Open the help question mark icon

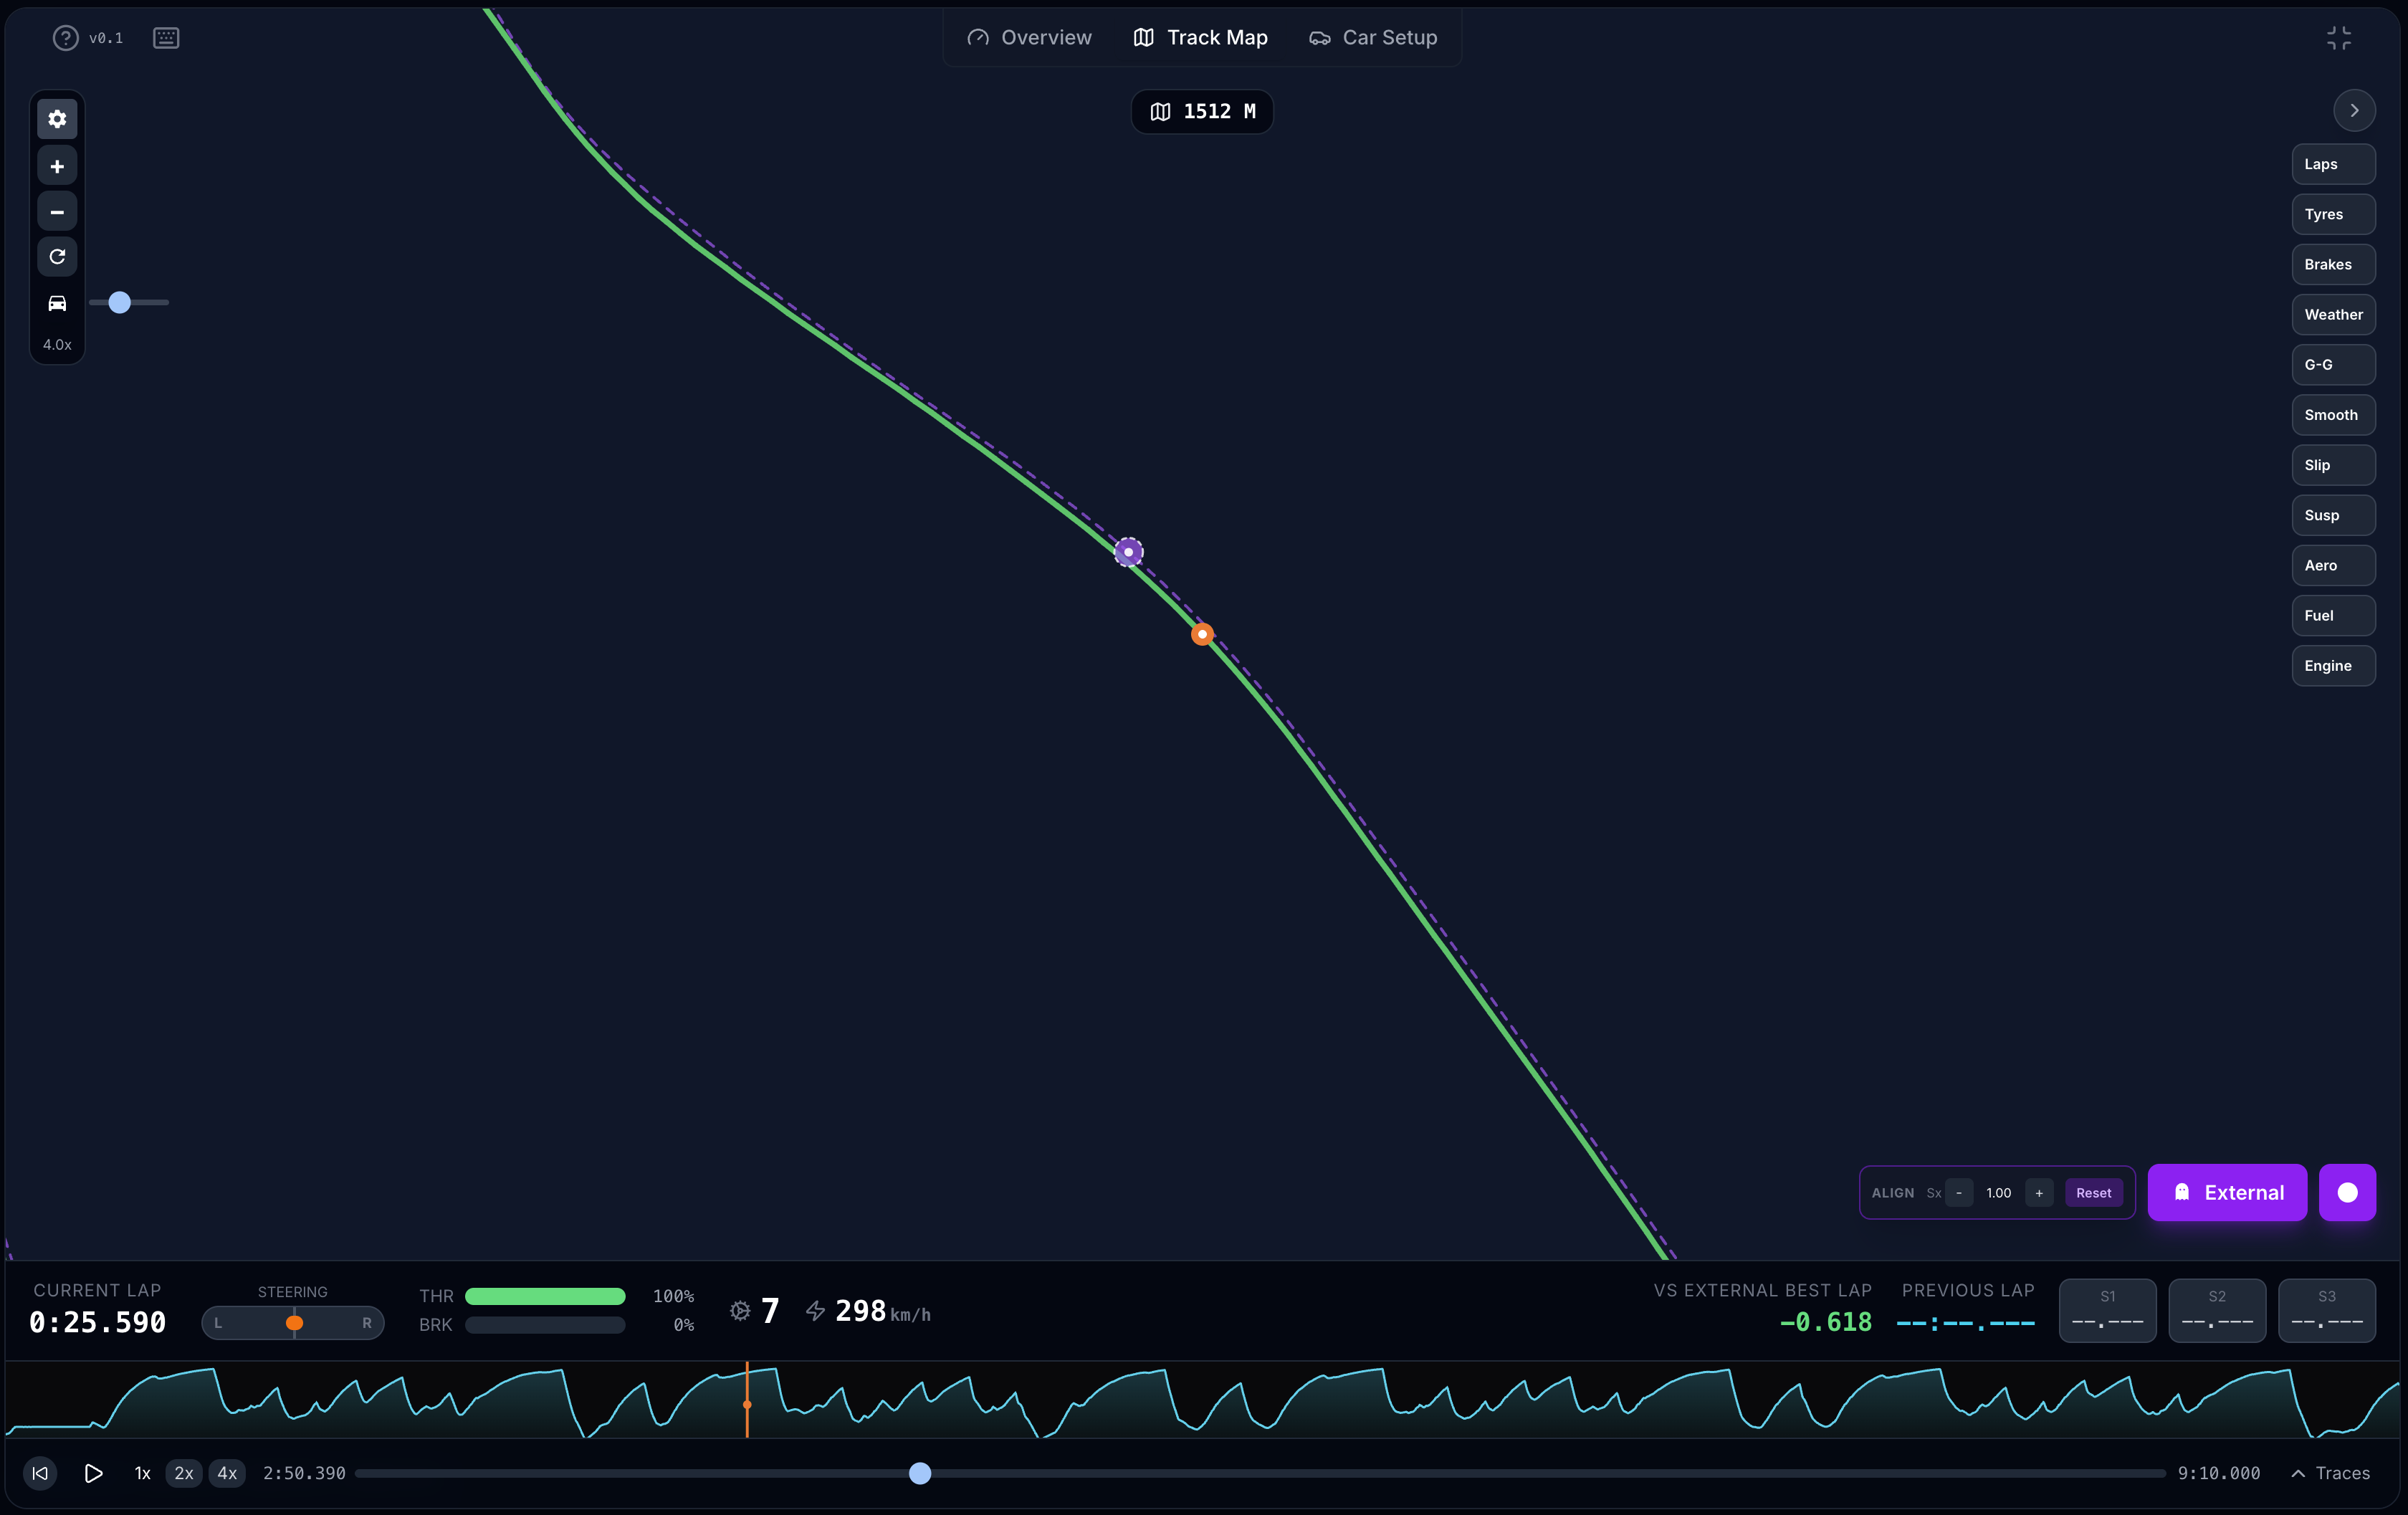click(65, 38)
